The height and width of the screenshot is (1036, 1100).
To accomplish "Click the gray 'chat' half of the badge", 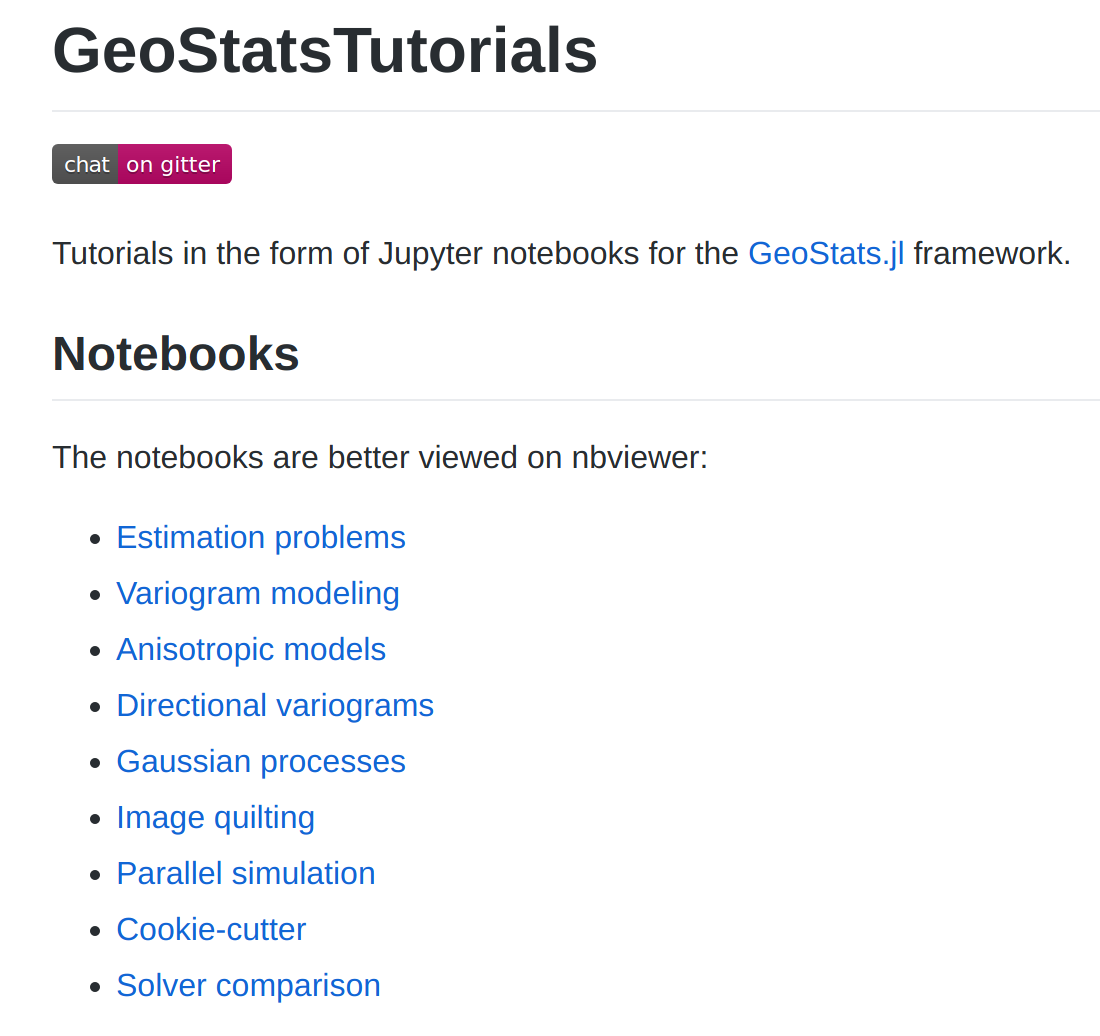I will tap(85, 164).
